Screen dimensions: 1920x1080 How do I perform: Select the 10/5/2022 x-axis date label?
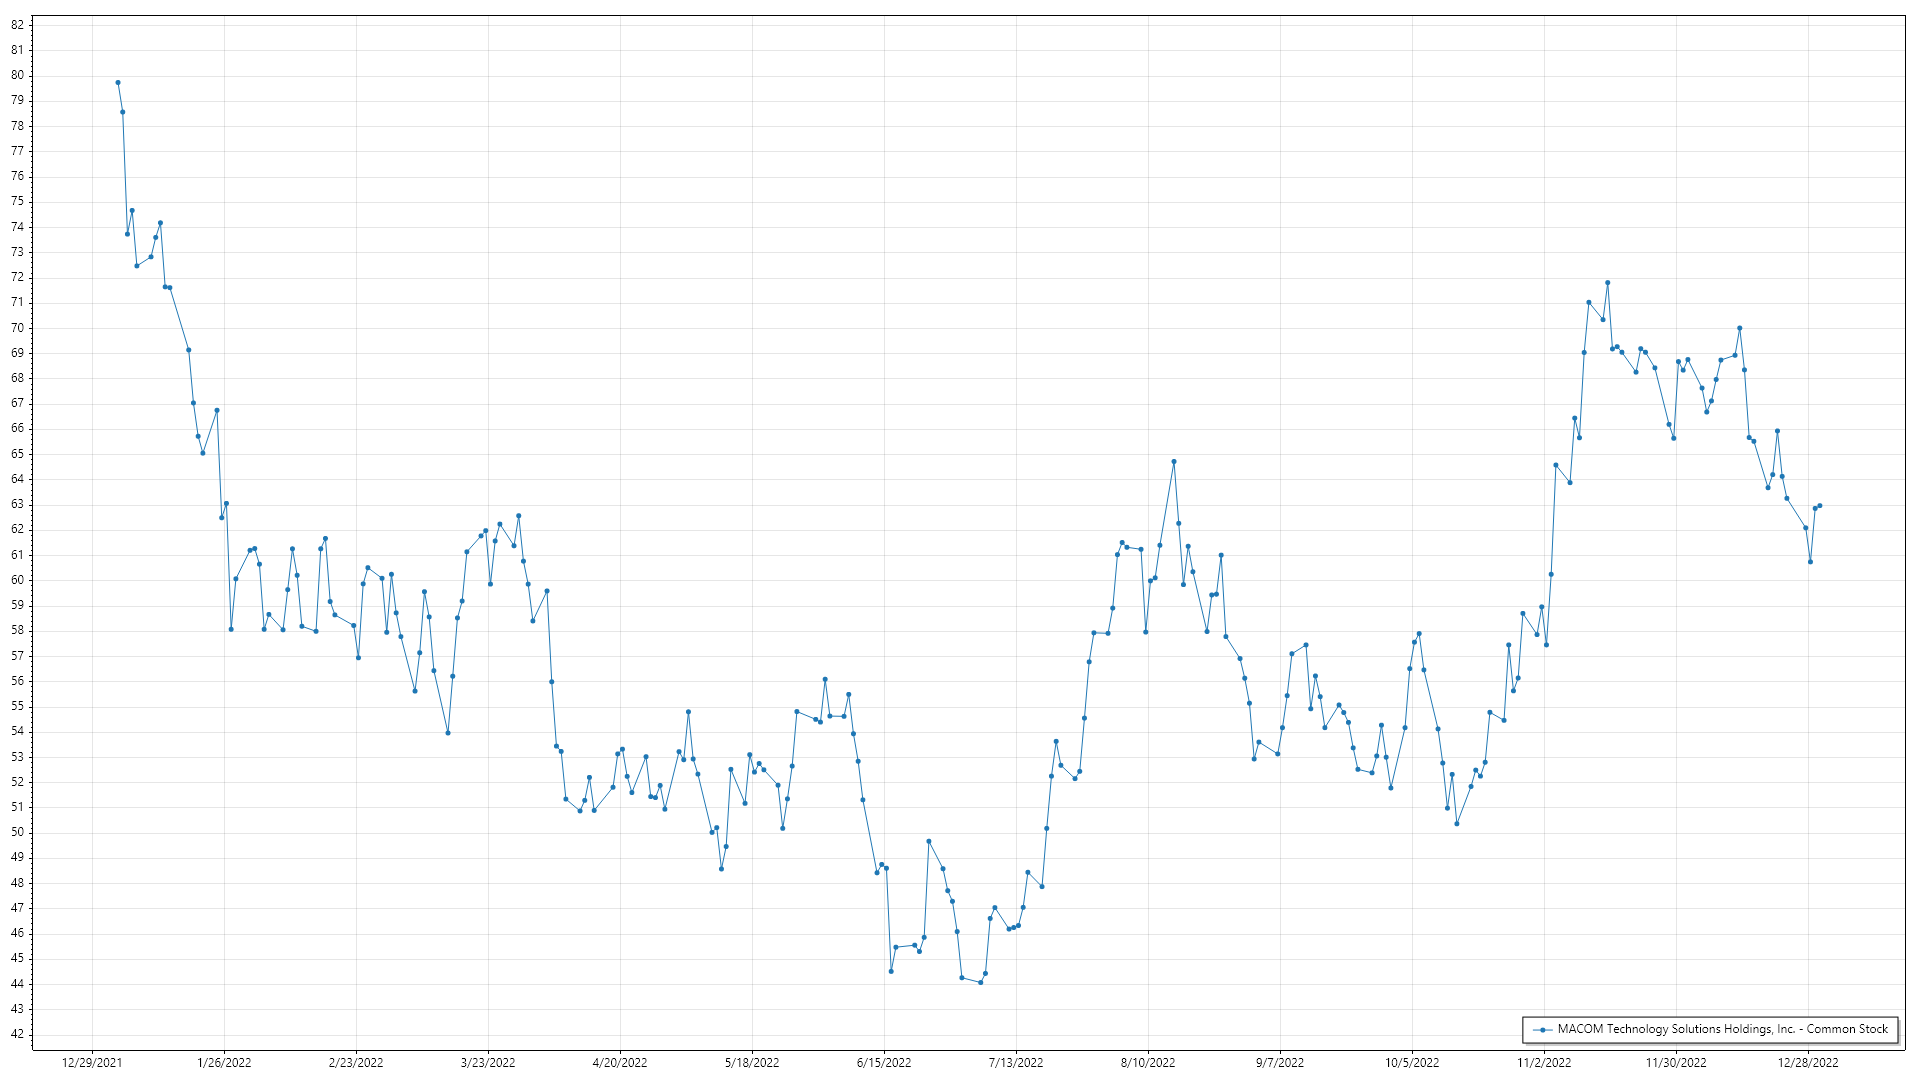pyautogui.click(x=1412, y=1063)
